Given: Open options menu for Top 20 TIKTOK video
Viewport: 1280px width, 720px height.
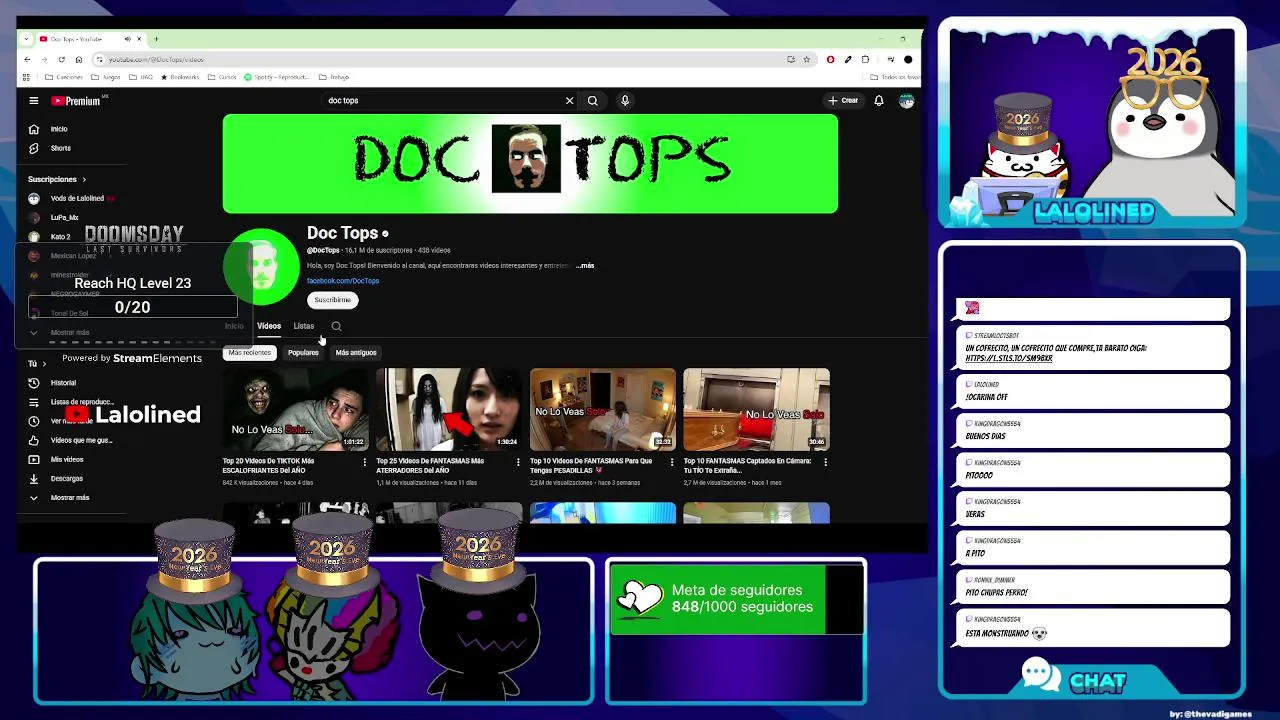Looking at the screenshot, I should coord(364,462).
